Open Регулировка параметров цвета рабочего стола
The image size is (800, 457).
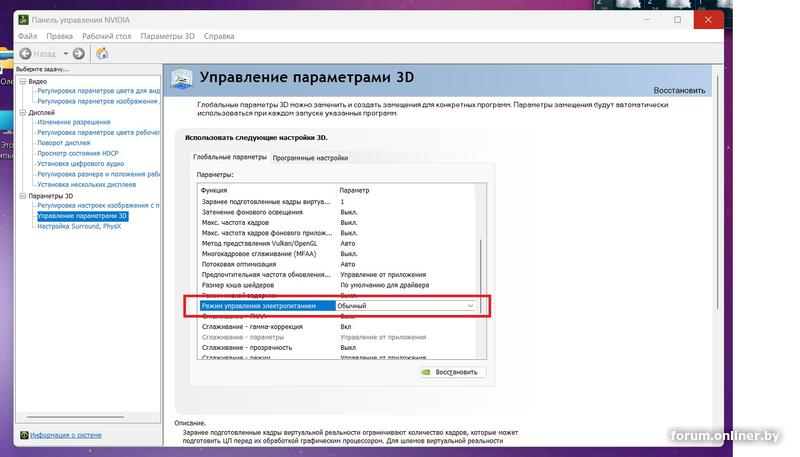click(98, 132)
